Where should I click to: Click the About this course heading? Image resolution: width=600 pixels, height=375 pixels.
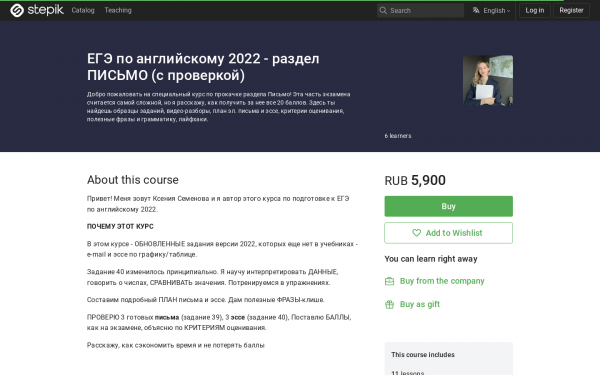(x=132, y=180)
